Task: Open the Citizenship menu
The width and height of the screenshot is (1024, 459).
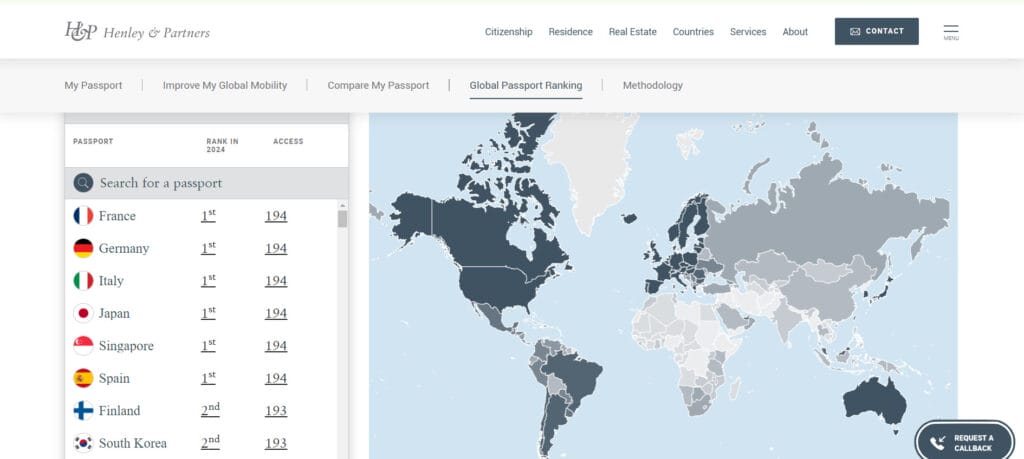Action: pyautogui.click(x=508, y=31)
